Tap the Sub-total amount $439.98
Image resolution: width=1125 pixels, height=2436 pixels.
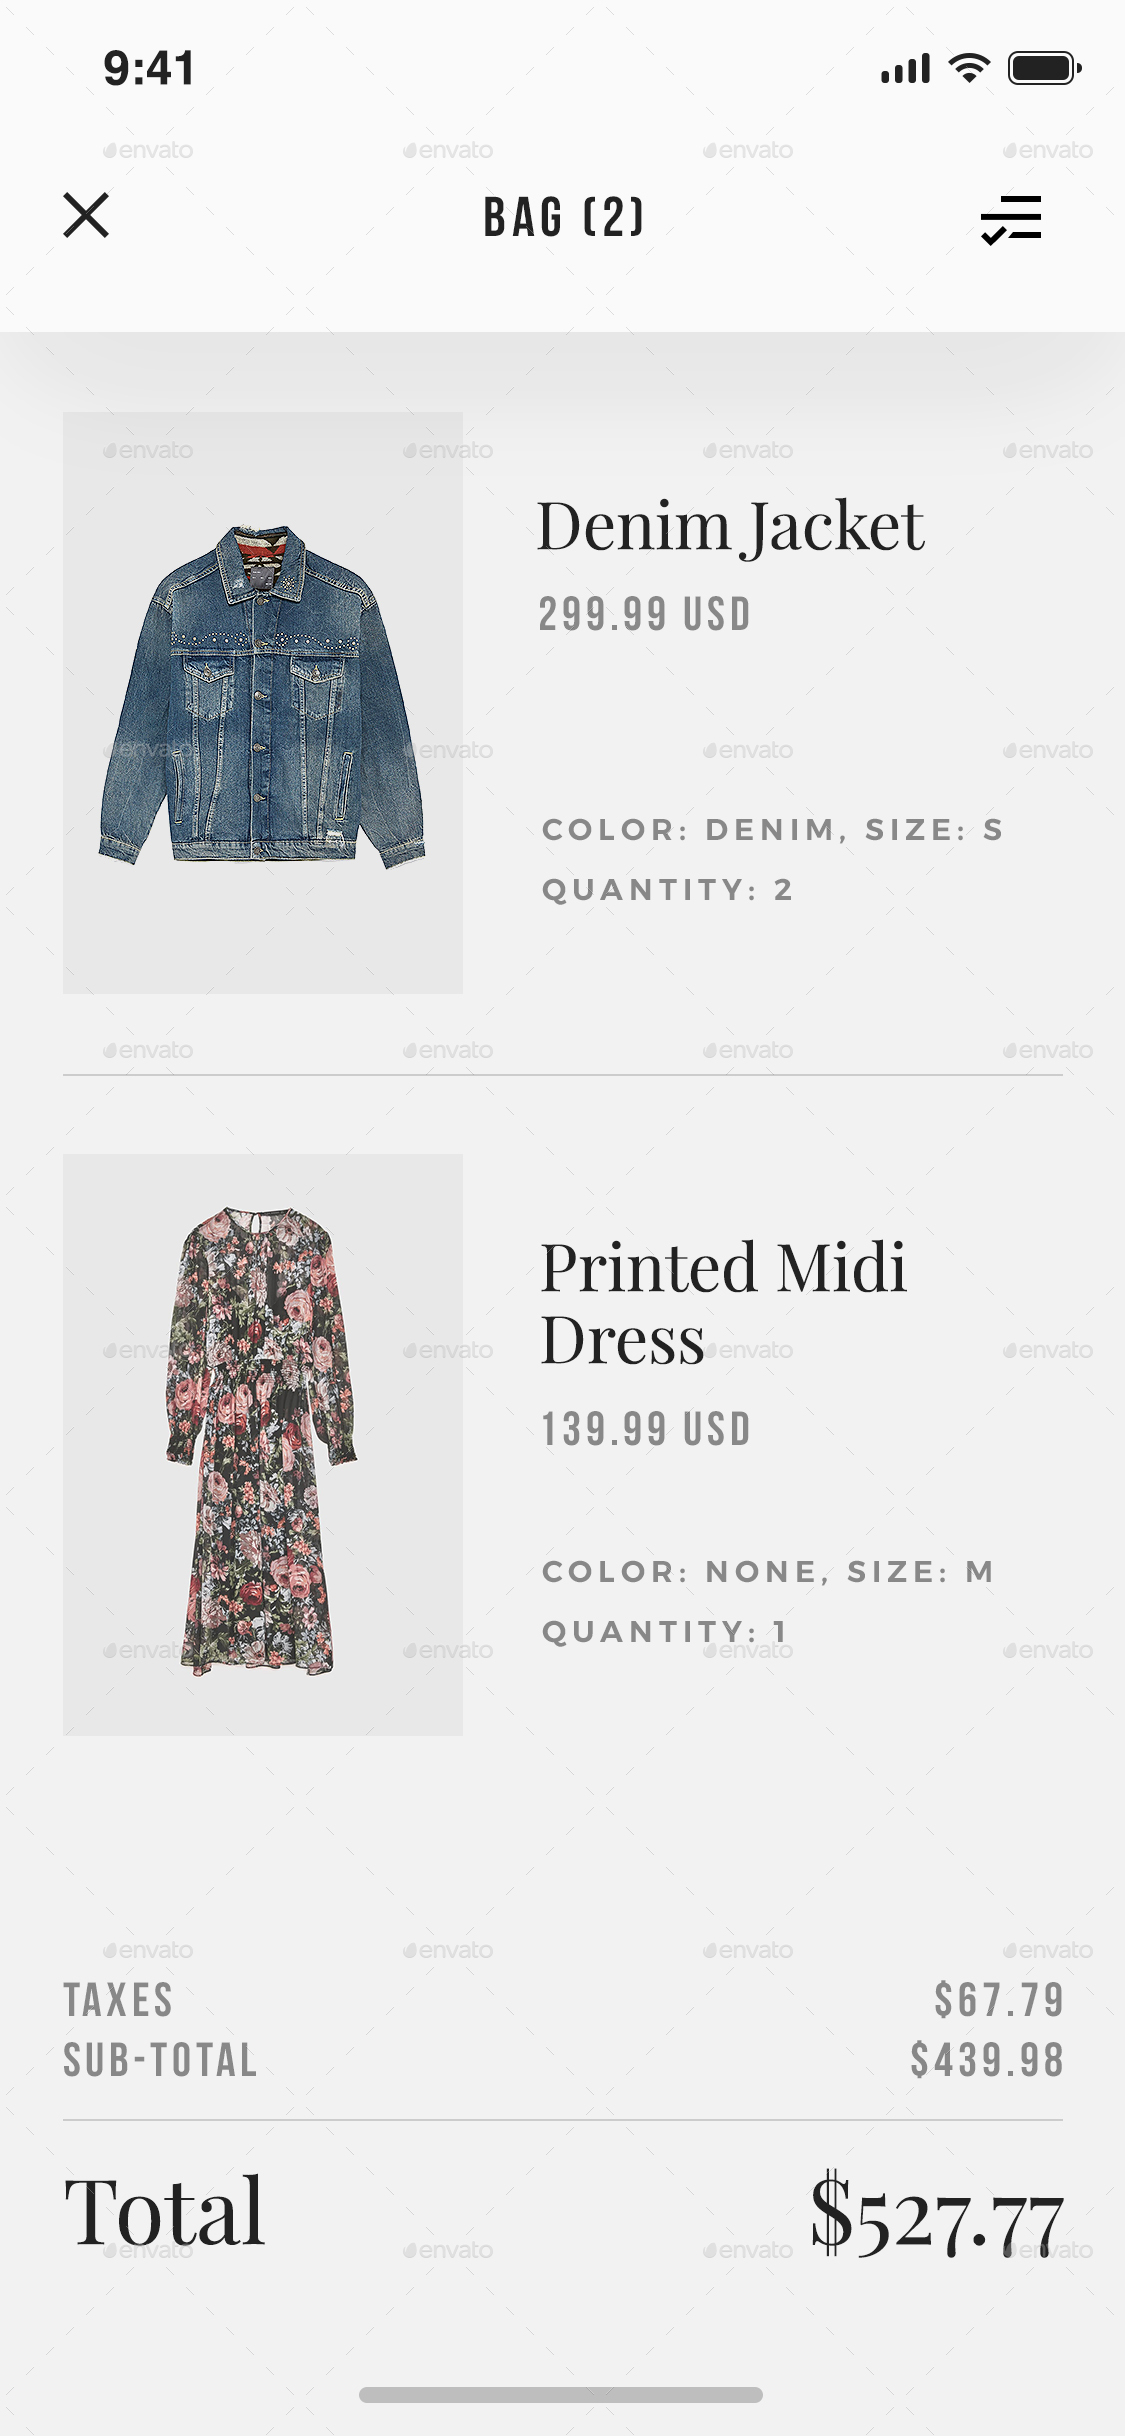coord(987,2060)
